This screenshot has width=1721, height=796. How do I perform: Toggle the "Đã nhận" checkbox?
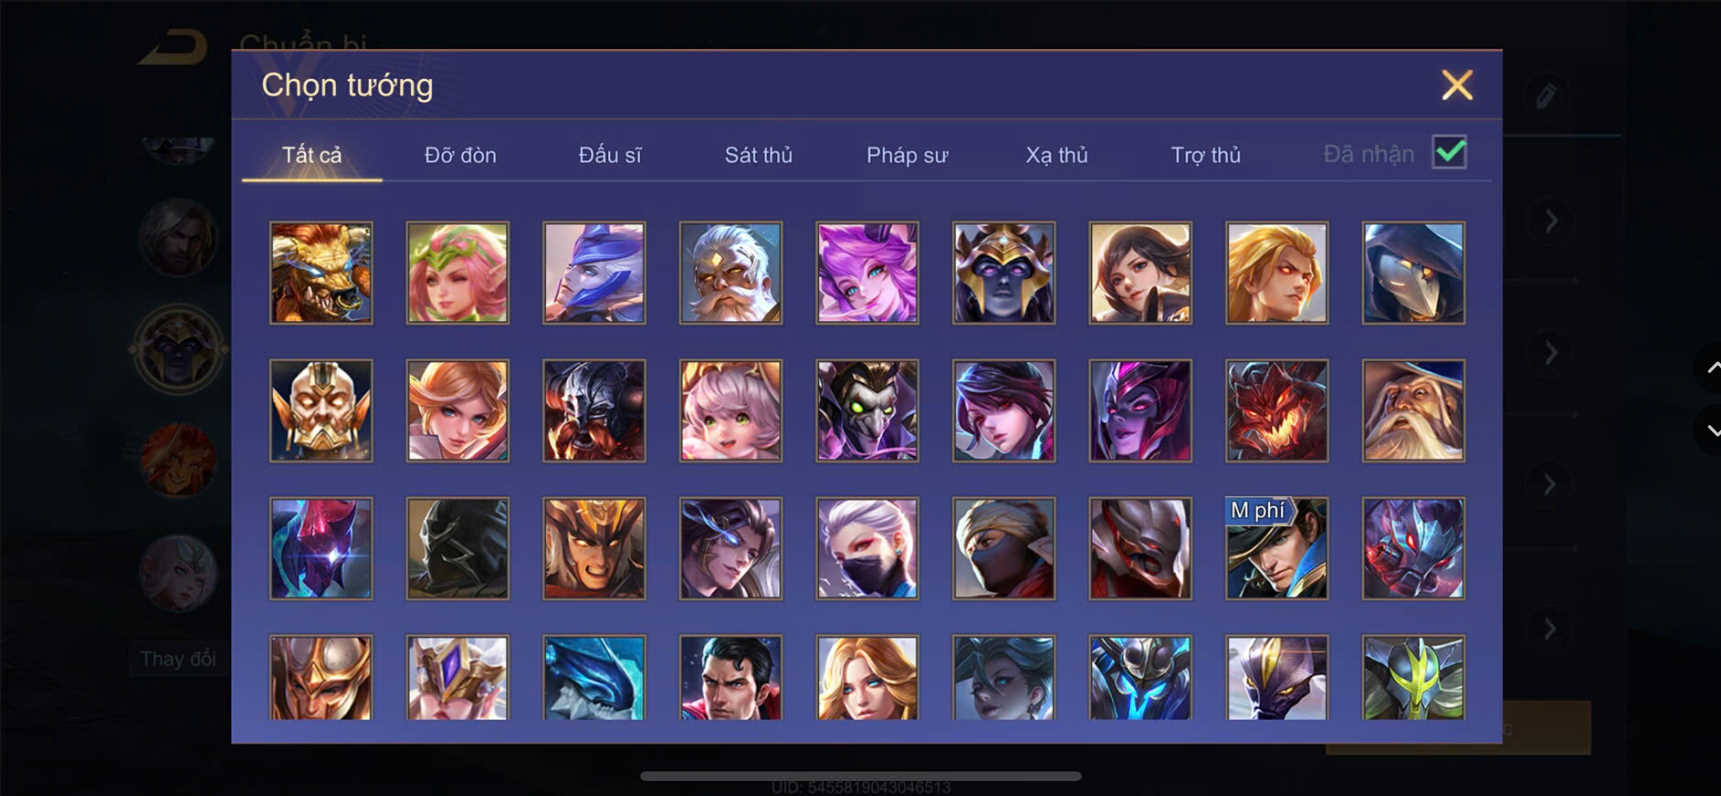tap(1449, 153)
